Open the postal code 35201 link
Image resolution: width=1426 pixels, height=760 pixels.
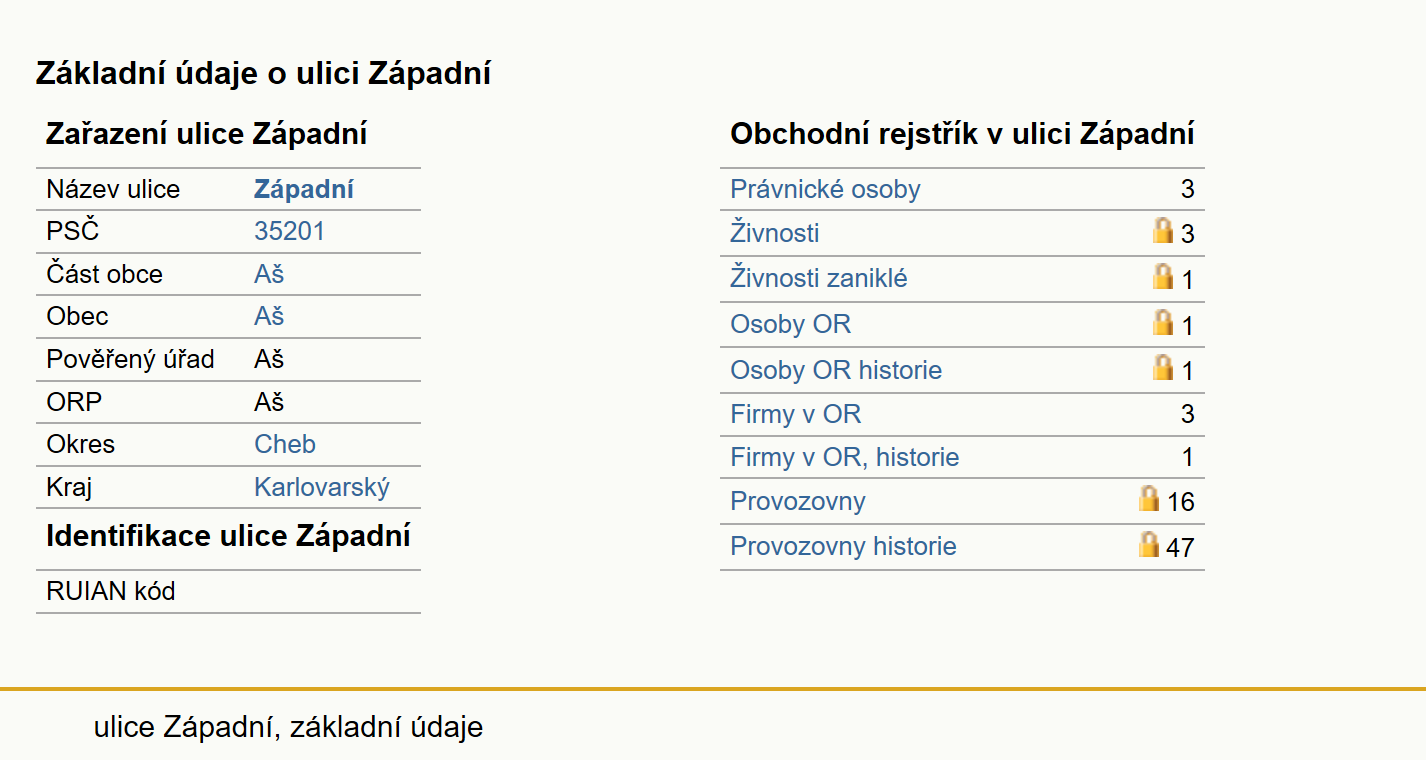pyautogui.click(x=290, y=232)
